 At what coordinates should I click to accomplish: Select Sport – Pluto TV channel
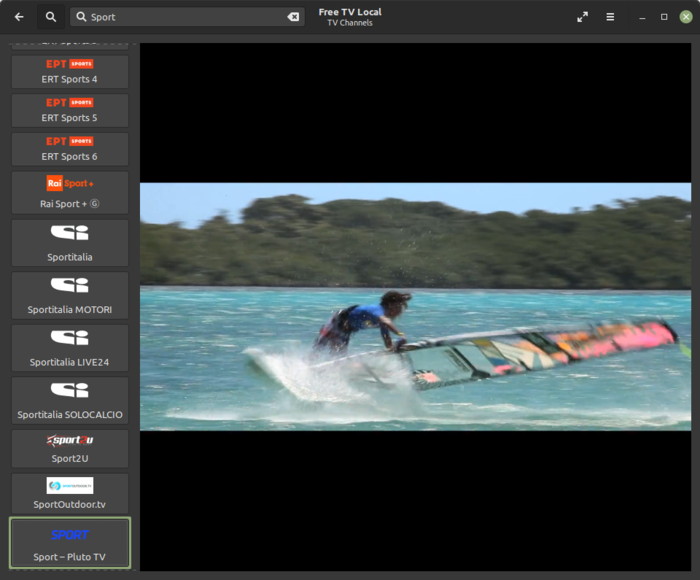tap(70, 543)
